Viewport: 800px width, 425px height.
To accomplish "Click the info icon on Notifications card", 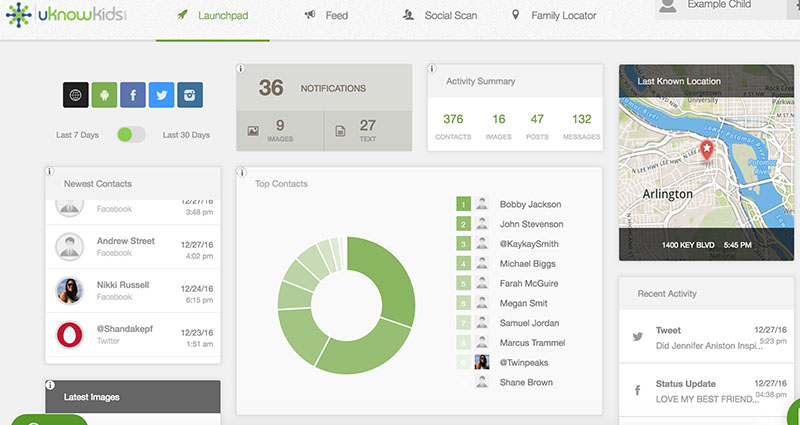I will (241, 69).
